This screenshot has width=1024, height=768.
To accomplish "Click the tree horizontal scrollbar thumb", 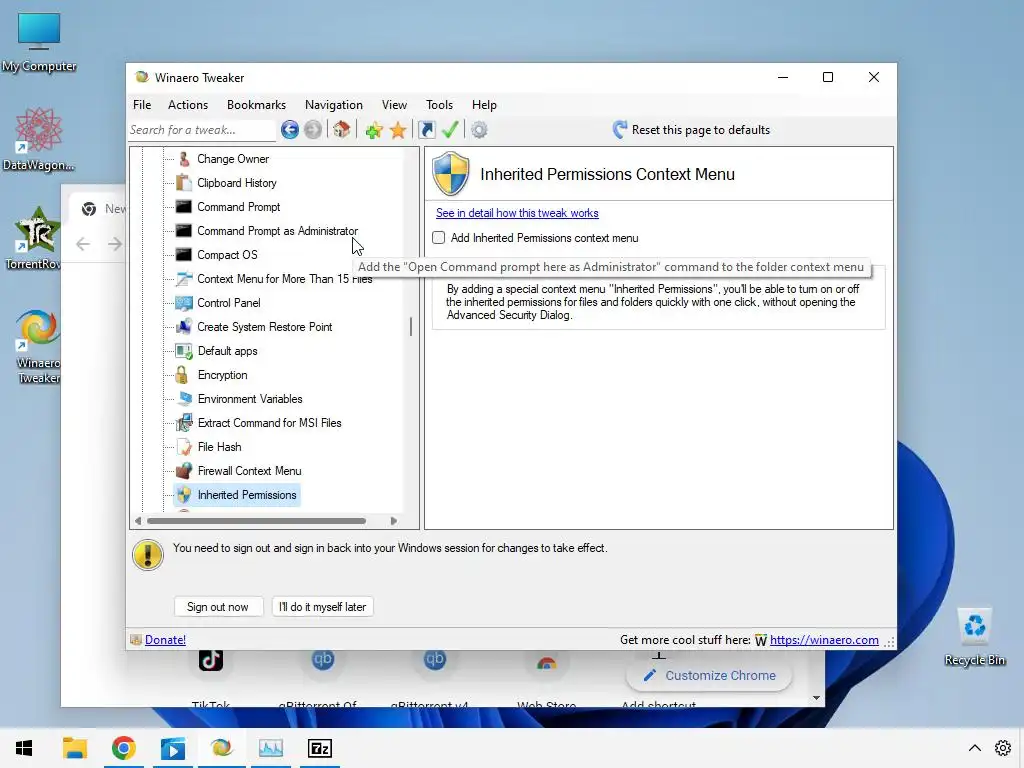I will (x=257, y=521).
